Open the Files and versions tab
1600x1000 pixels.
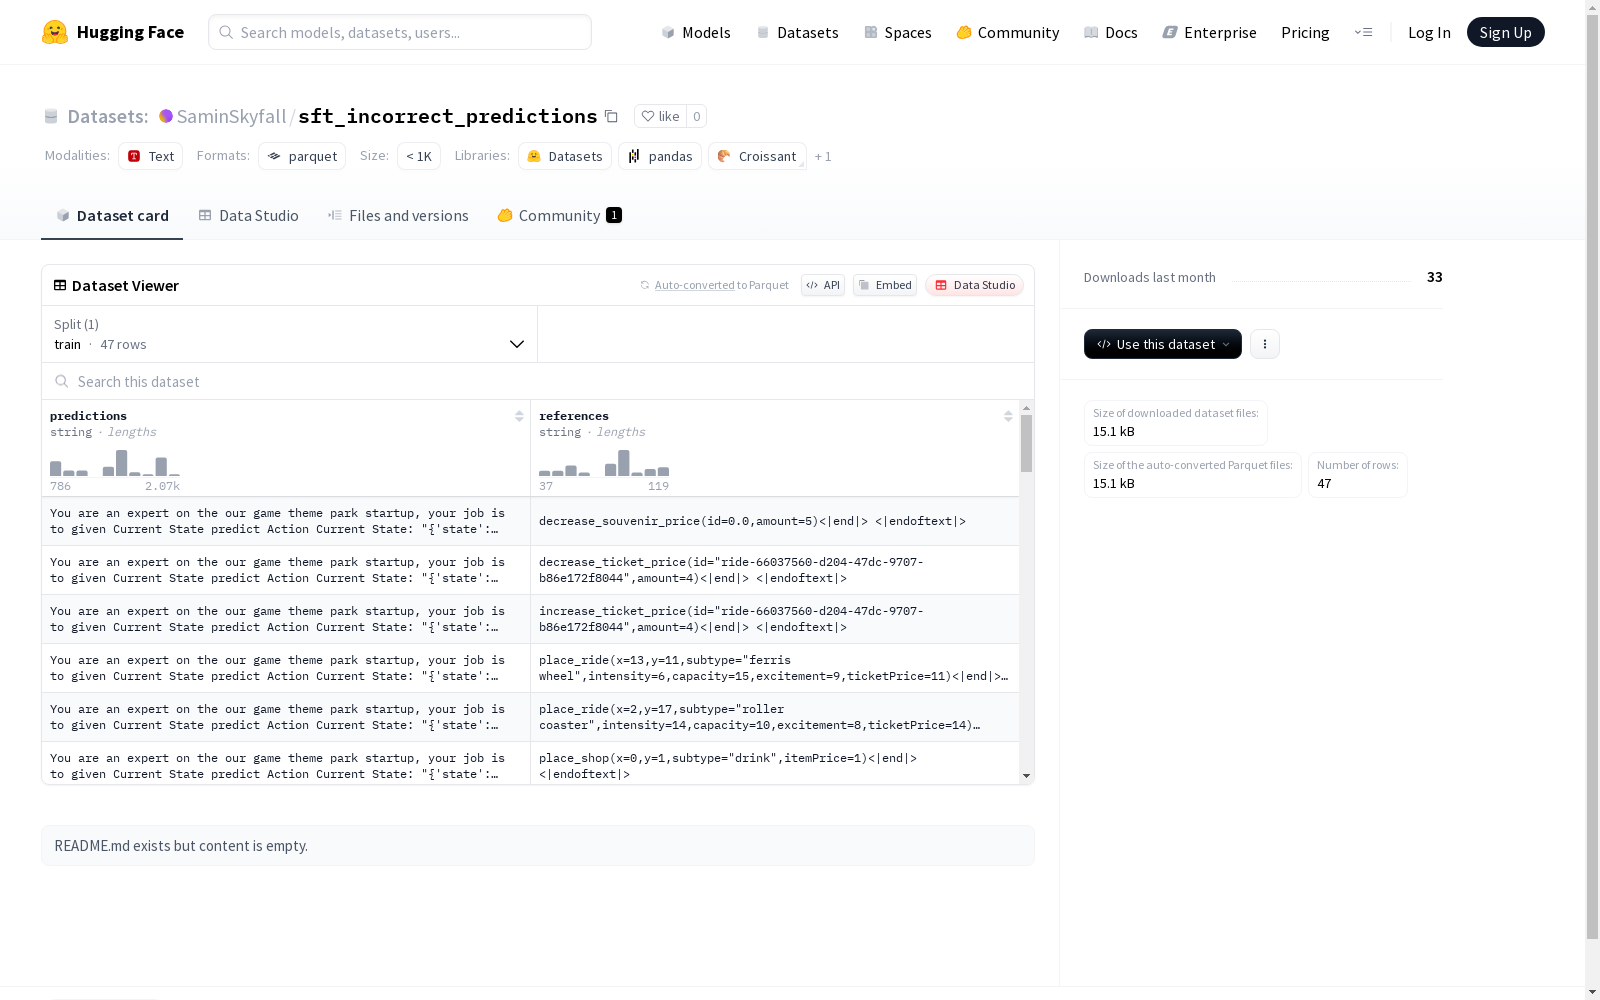coord(398,216)
